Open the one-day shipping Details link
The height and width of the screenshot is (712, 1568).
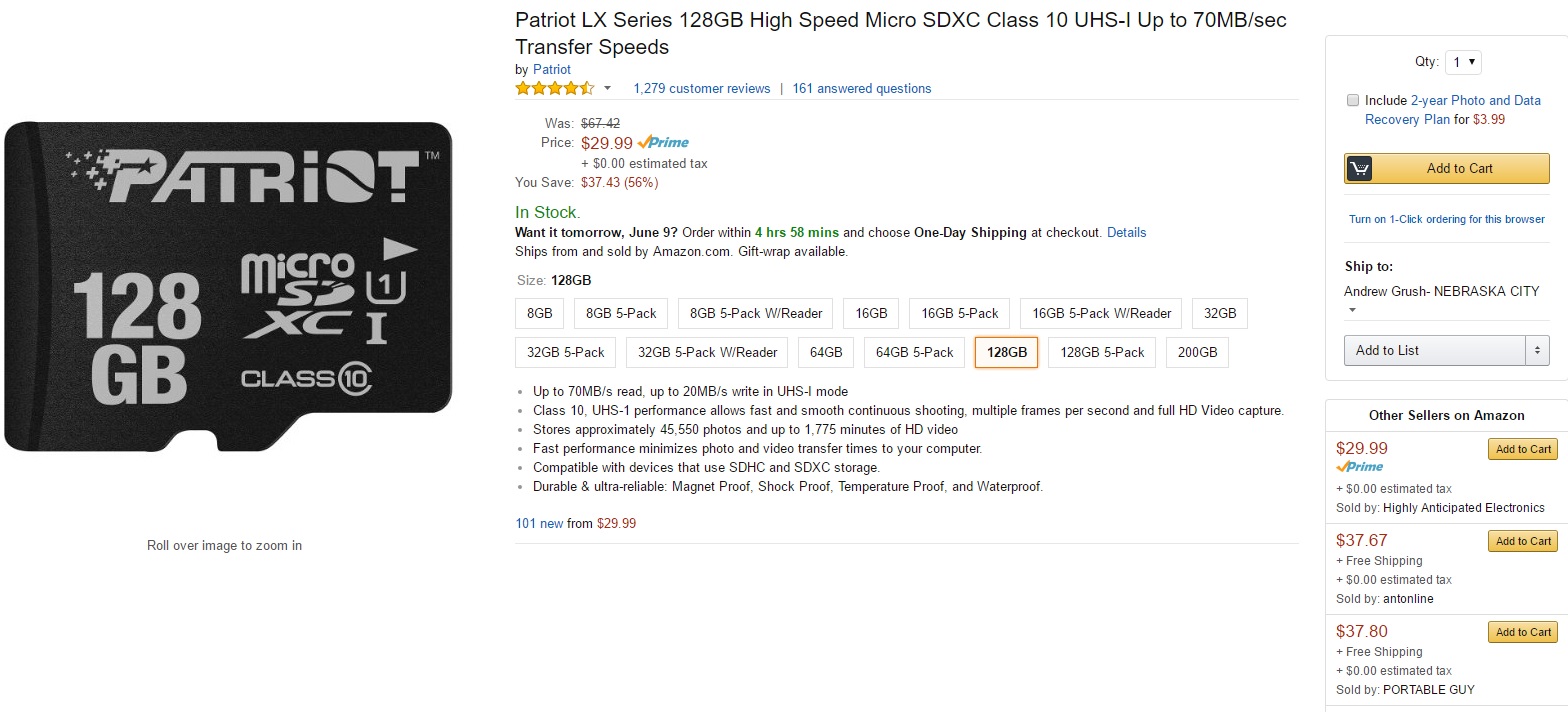tap(1126, 232)
